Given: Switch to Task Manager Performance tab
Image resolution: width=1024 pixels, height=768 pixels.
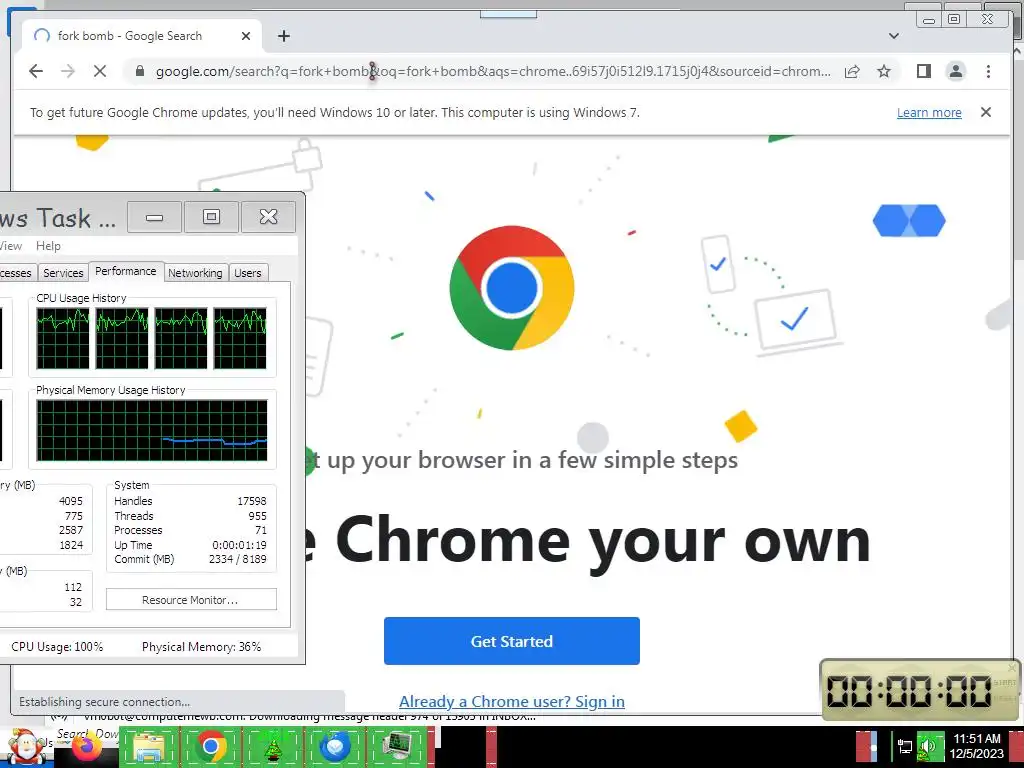Looking at the screenshot, I should coord(125,271).
